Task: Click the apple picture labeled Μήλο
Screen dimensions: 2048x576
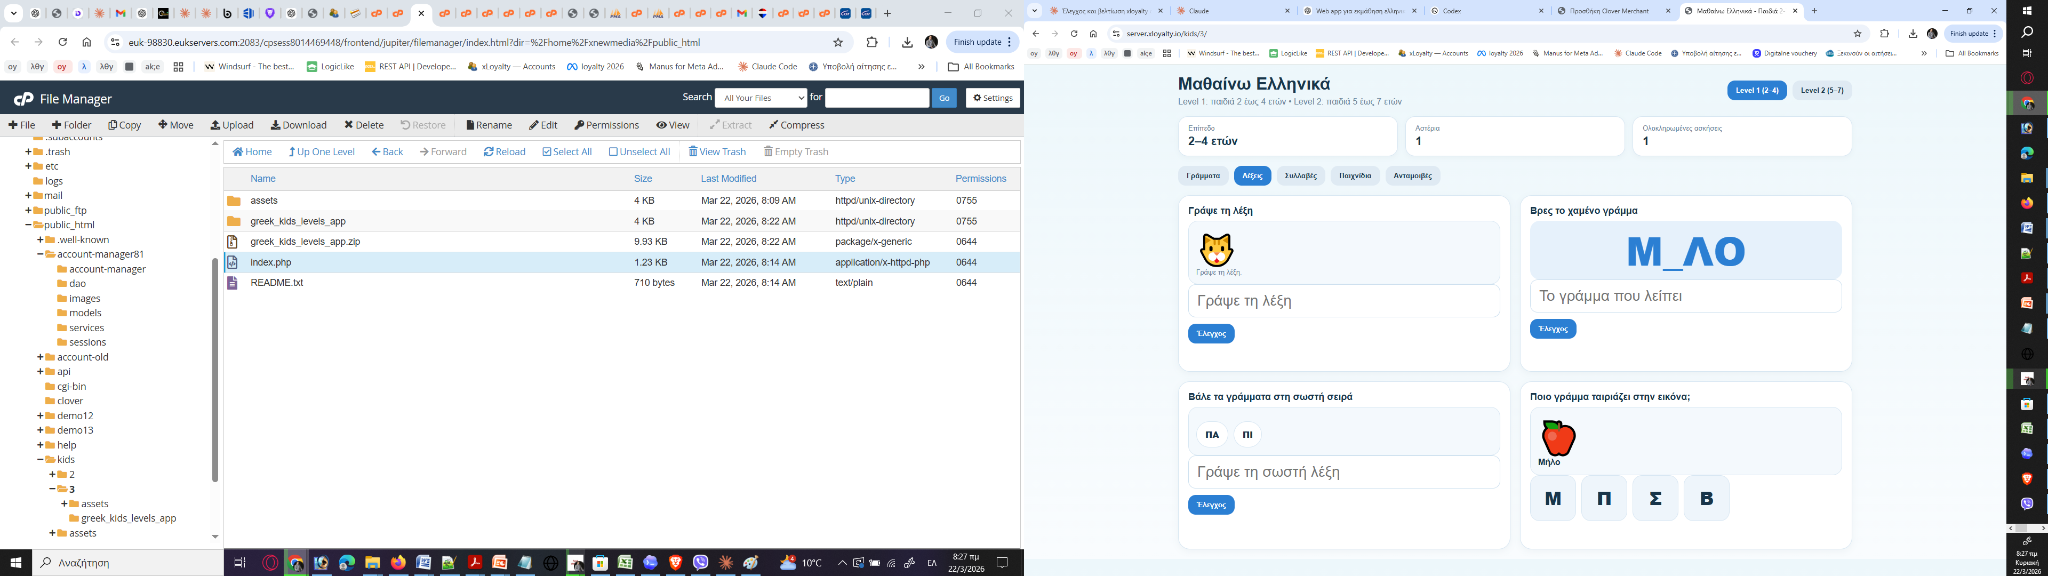Action: 1558,438
